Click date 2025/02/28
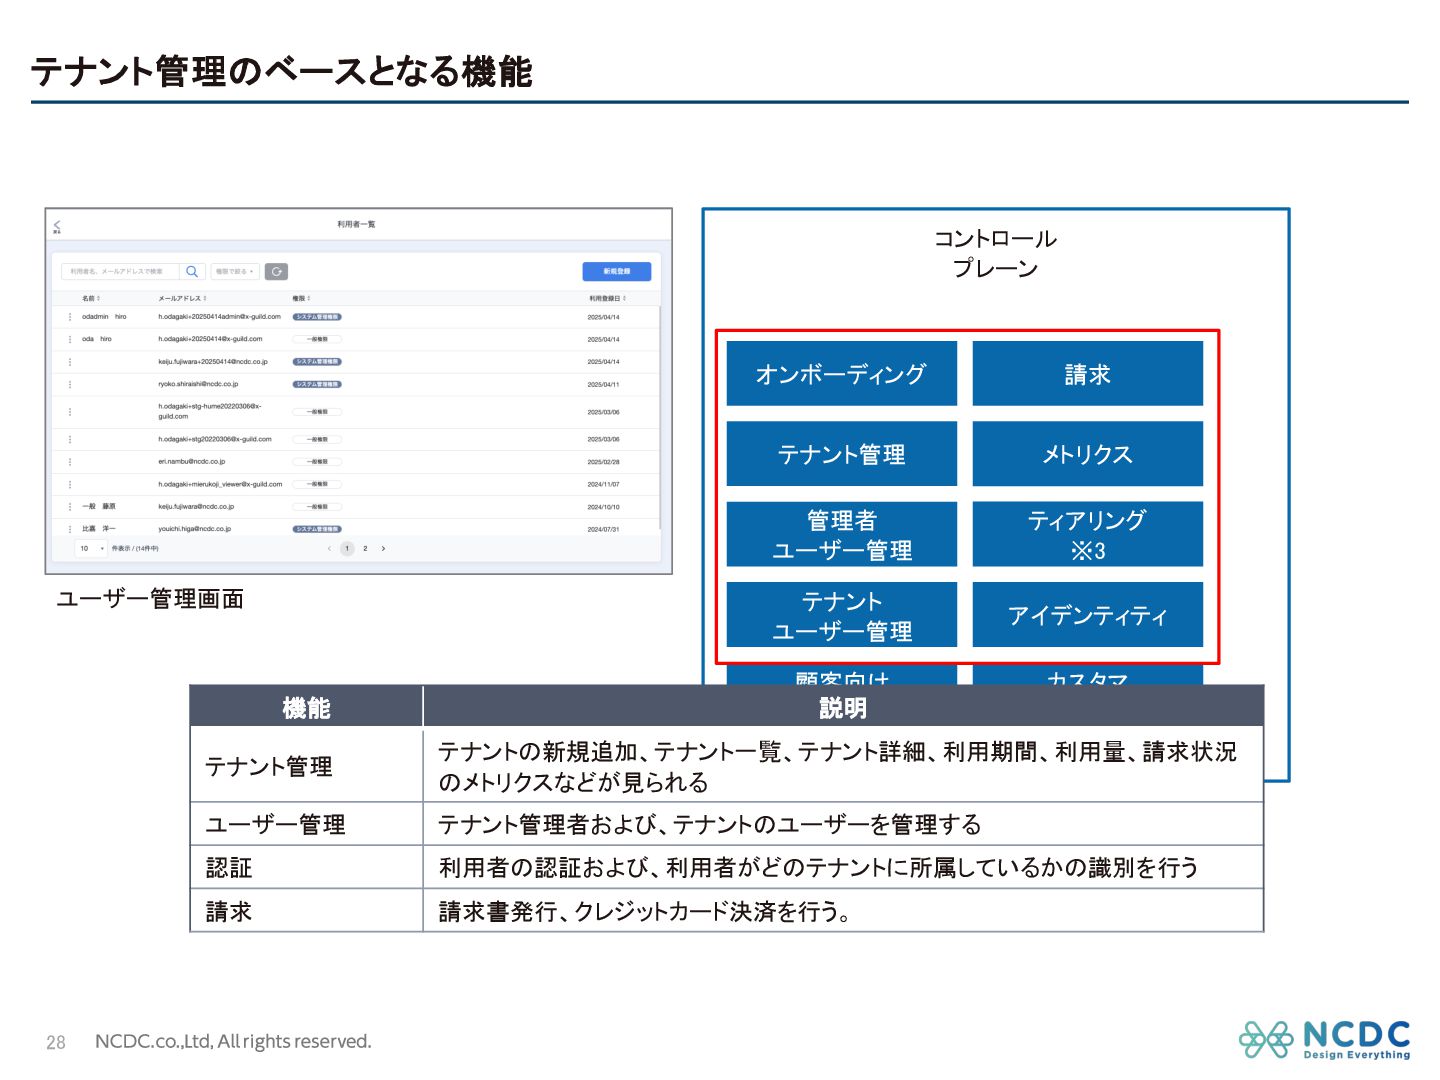Image resolution: width=1440 pixels, height=1080 pixels. point(603,462)
